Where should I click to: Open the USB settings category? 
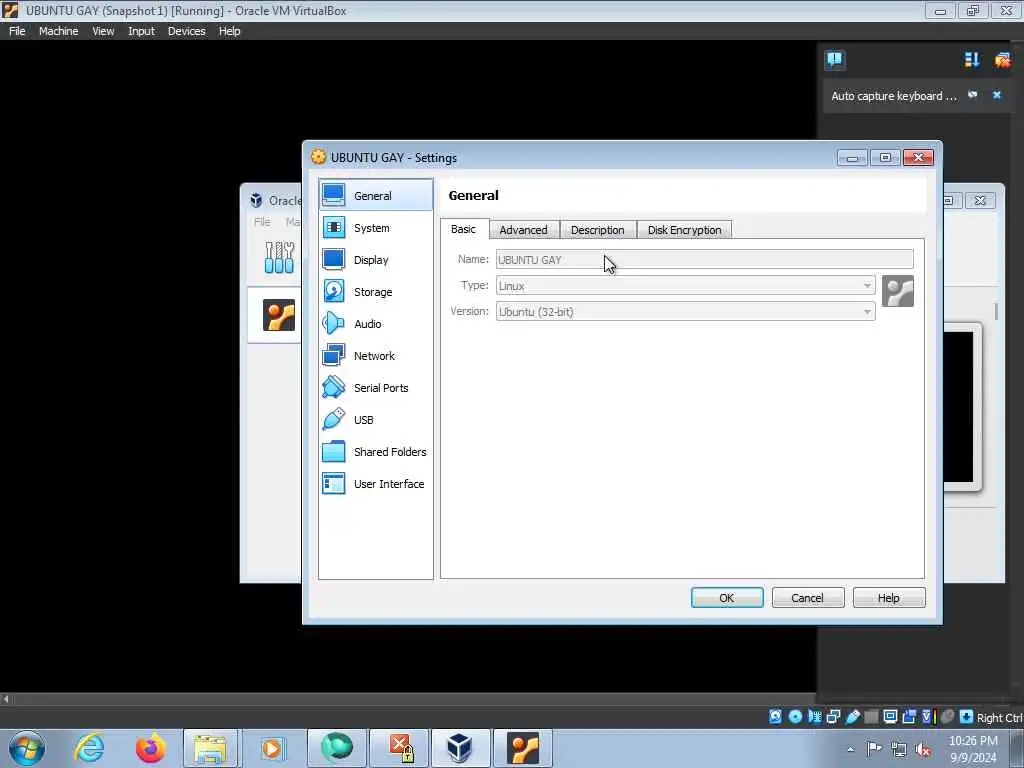pos(376,419)
